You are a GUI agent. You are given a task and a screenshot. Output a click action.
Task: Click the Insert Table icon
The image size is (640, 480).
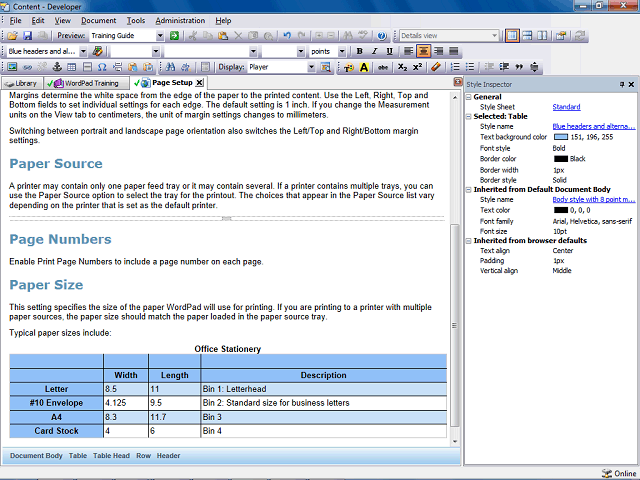coord(72,67)
